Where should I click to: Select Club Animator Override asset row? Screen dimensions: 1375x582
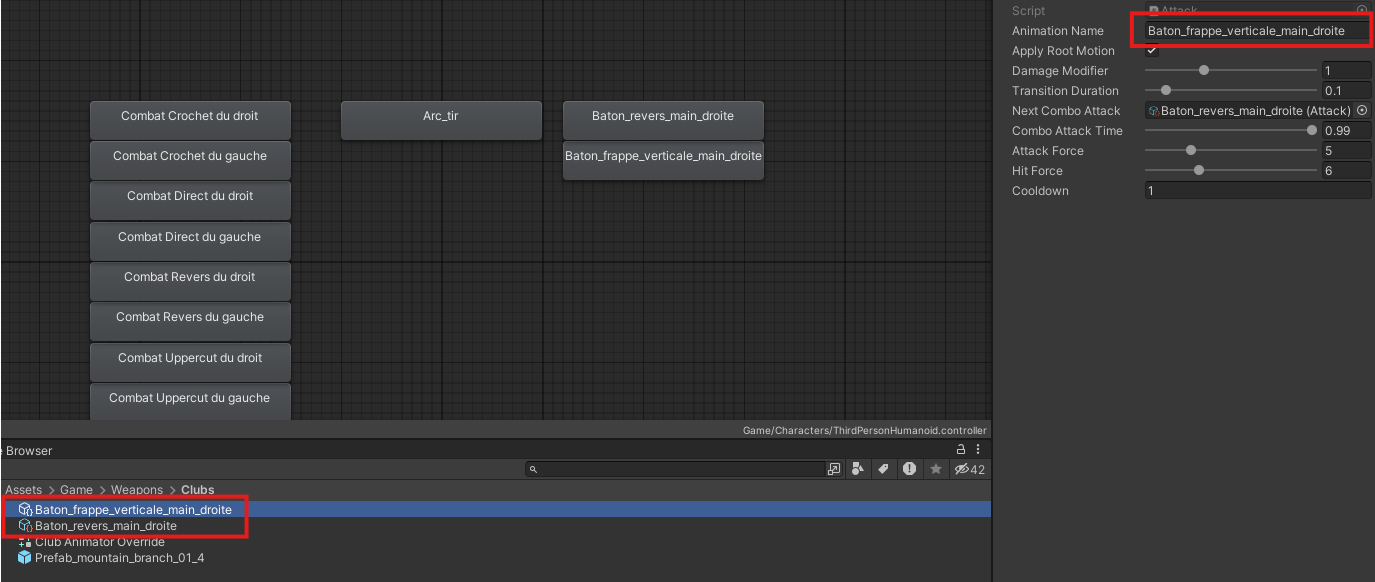click(496, 542)
